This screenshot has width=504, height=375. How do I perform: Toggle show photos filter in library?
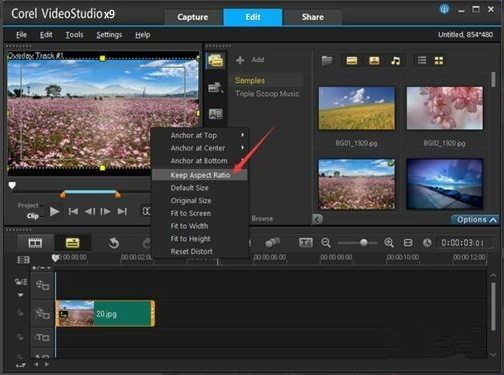coord(374,61)
